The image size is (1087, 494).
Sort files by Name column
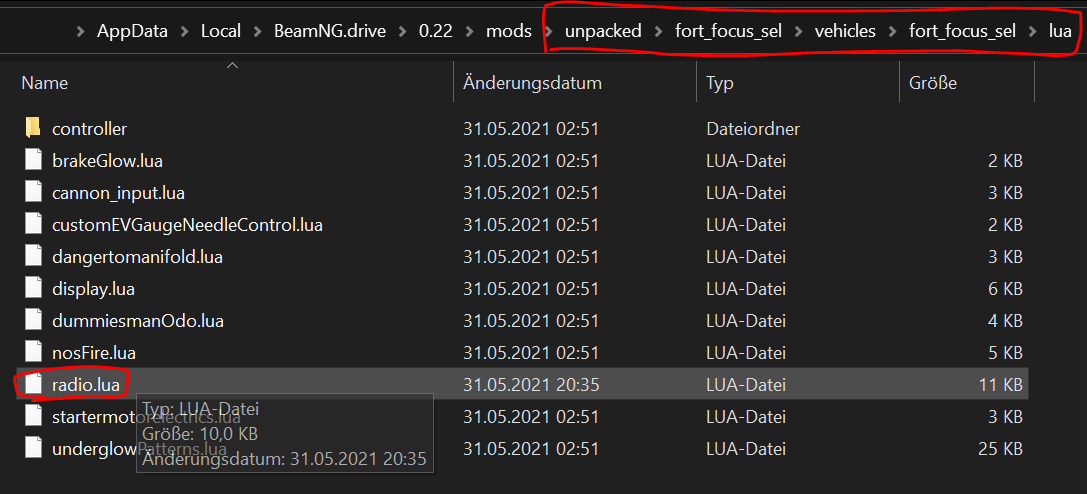pos(44,83)
